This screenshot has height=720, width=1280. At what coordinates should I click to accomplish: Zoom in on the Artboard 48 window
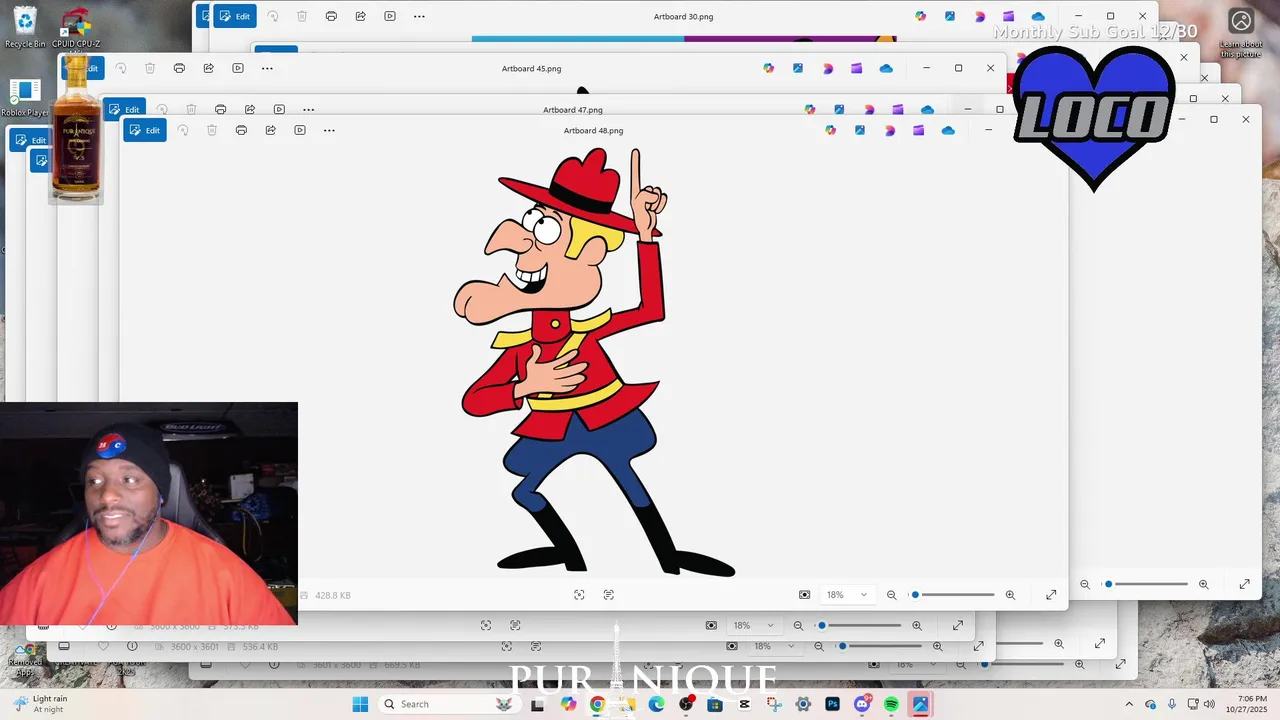coord(1010,595)
